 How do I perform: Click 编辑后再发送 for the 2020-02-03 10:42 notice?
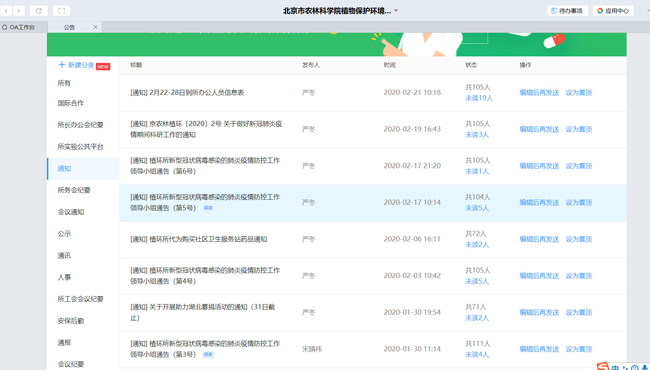[539, 276]
